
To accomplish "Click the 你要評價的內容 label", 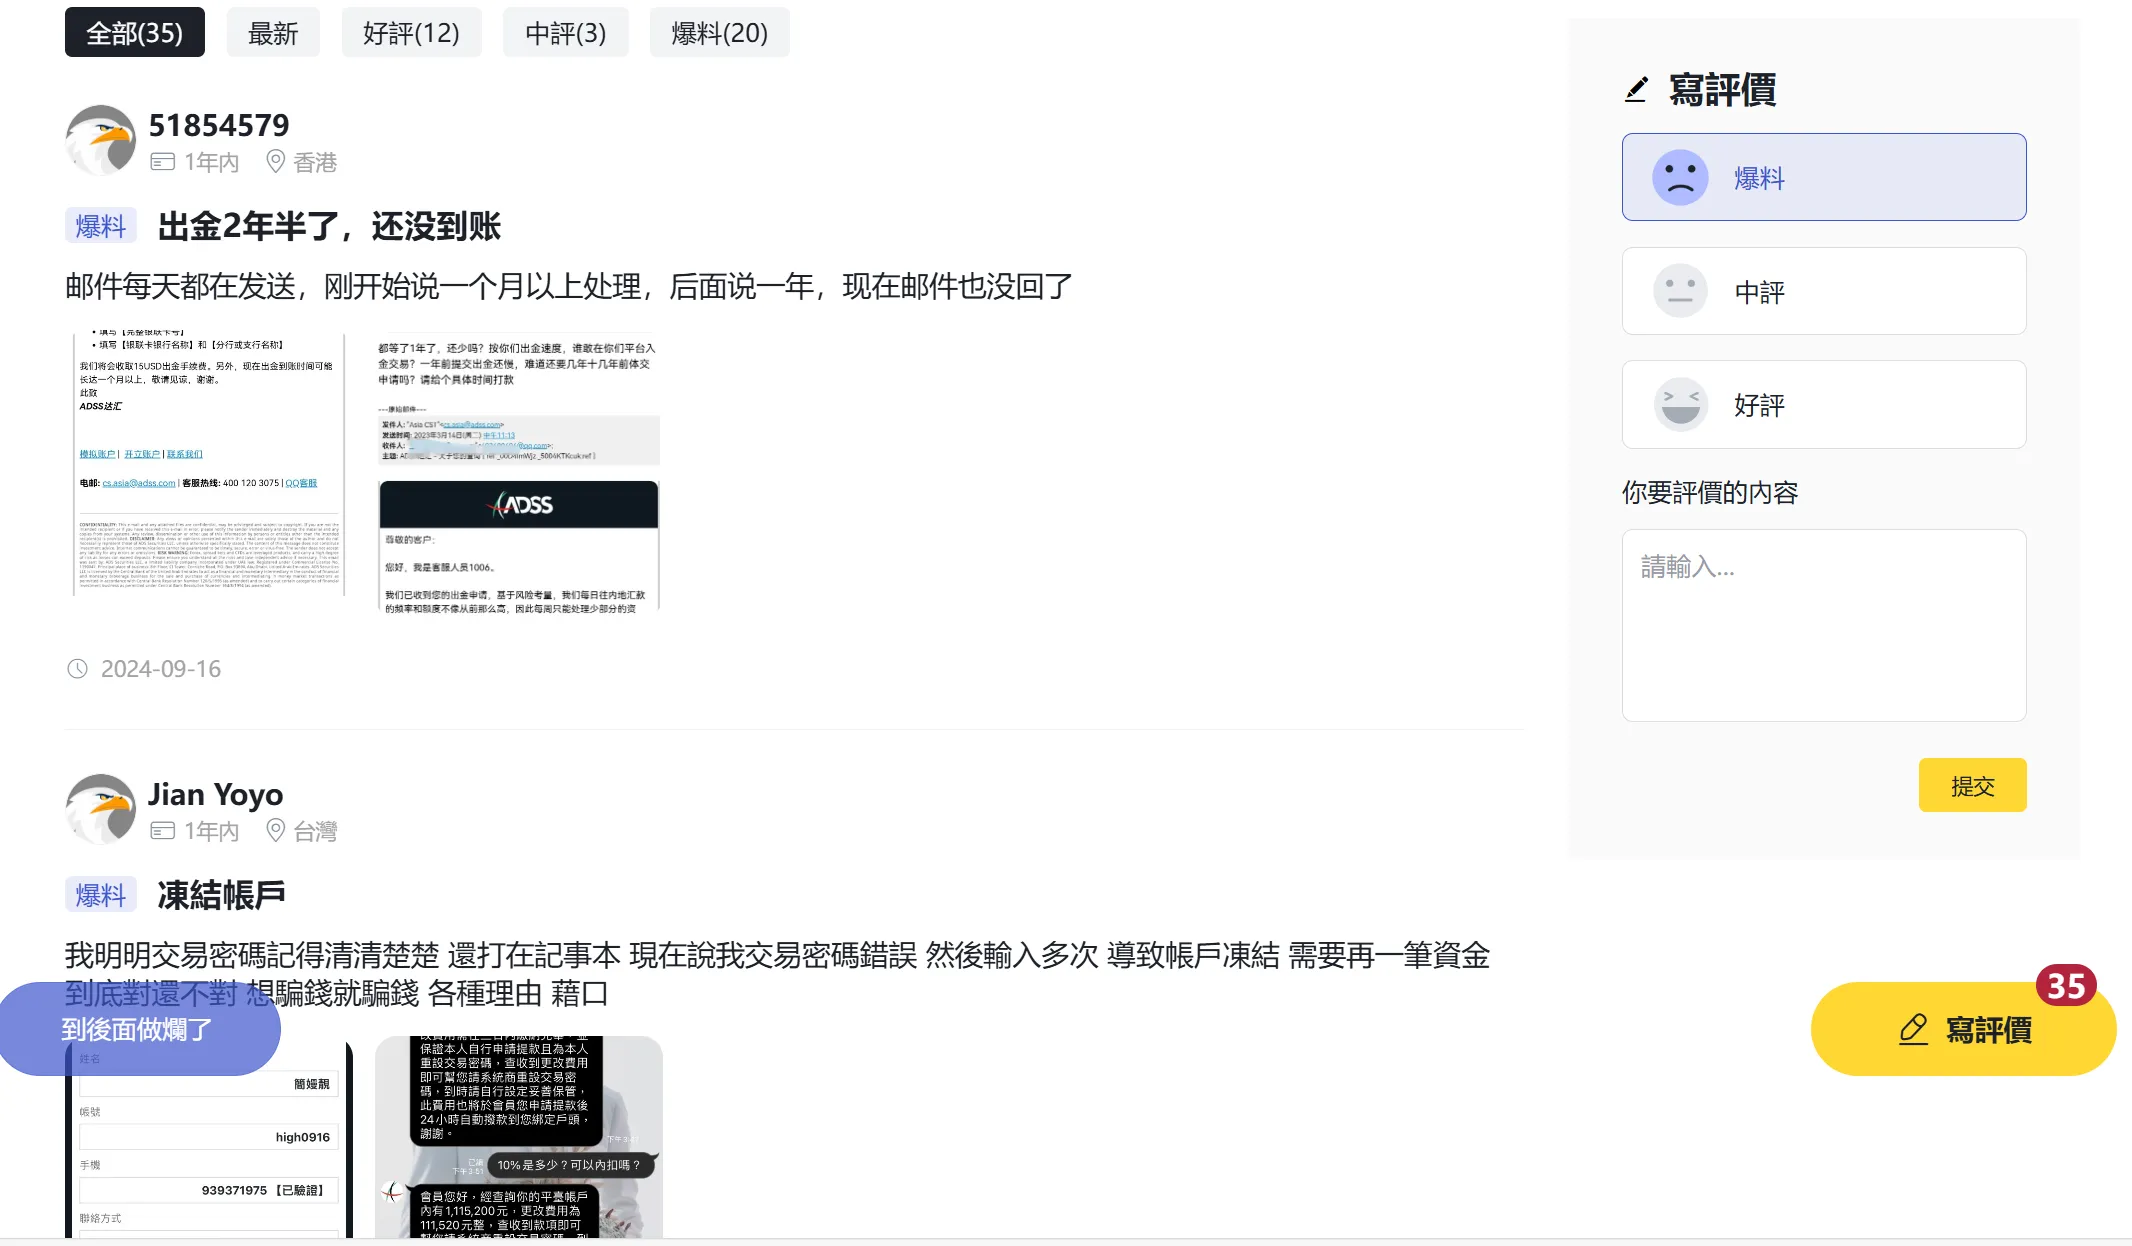I will (1710, 492).
